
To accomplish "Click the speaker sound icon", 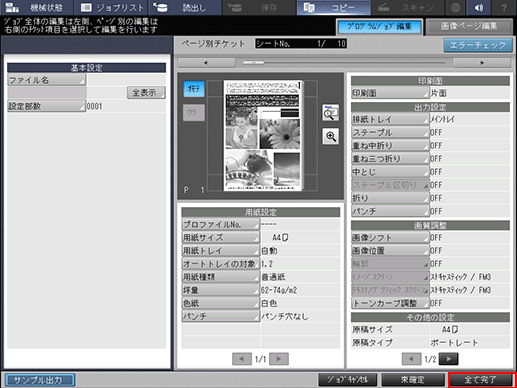I will 479,7.
